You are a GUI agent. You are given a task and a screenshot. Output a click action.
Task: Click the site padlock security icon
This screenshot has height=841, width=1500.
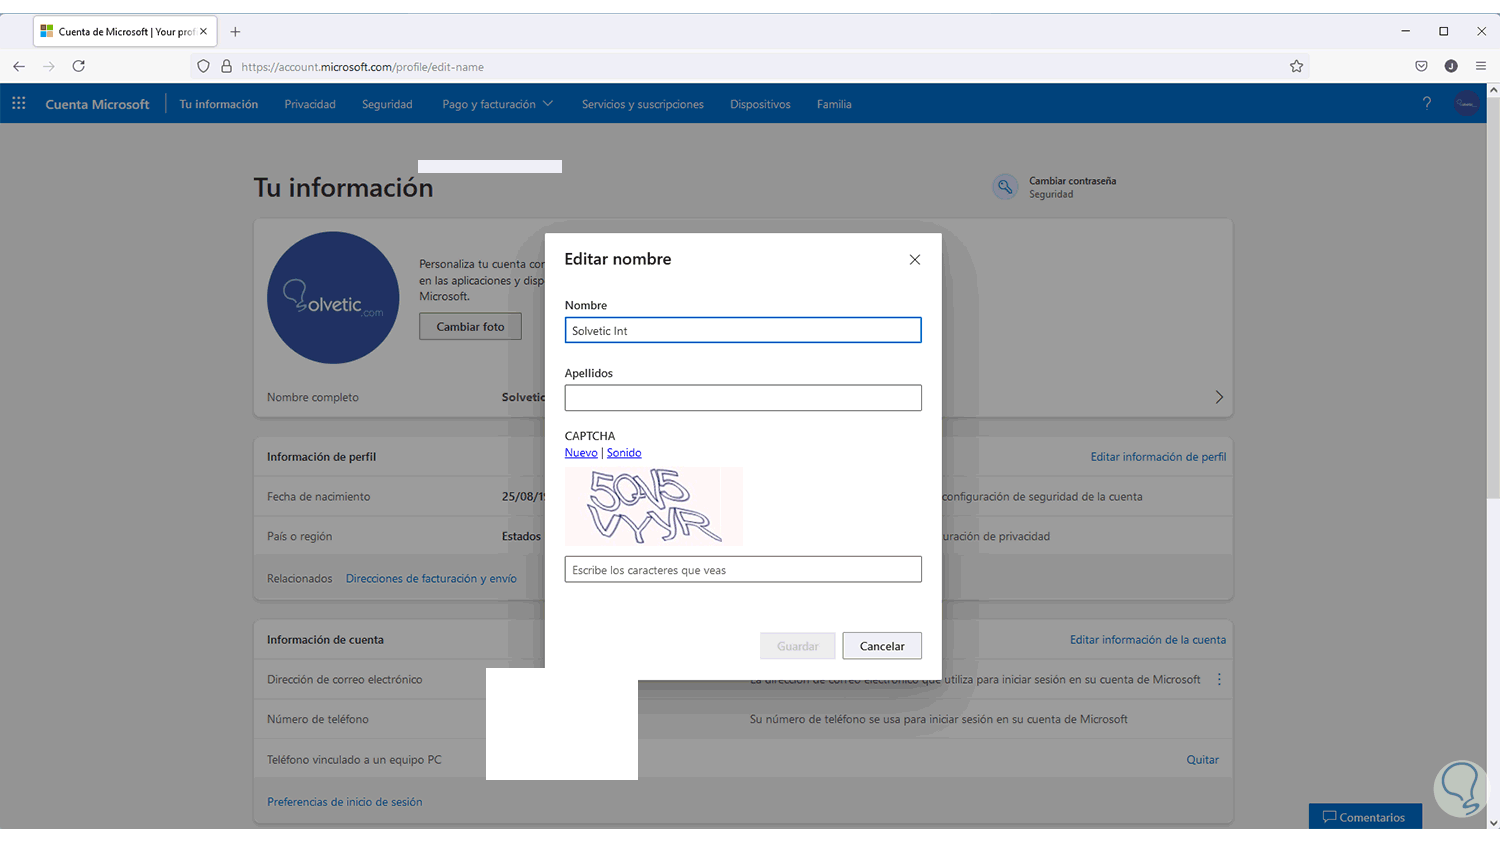coord(226,66)
